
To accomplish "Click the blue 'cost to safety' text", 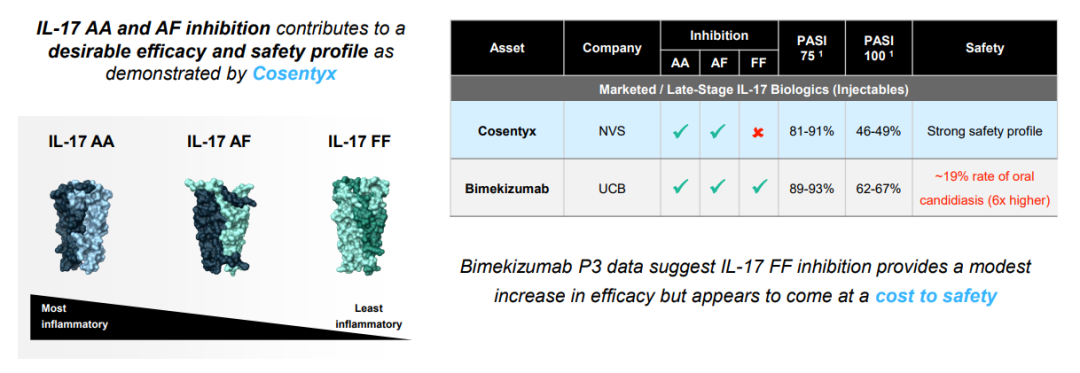I will point(936,297).
